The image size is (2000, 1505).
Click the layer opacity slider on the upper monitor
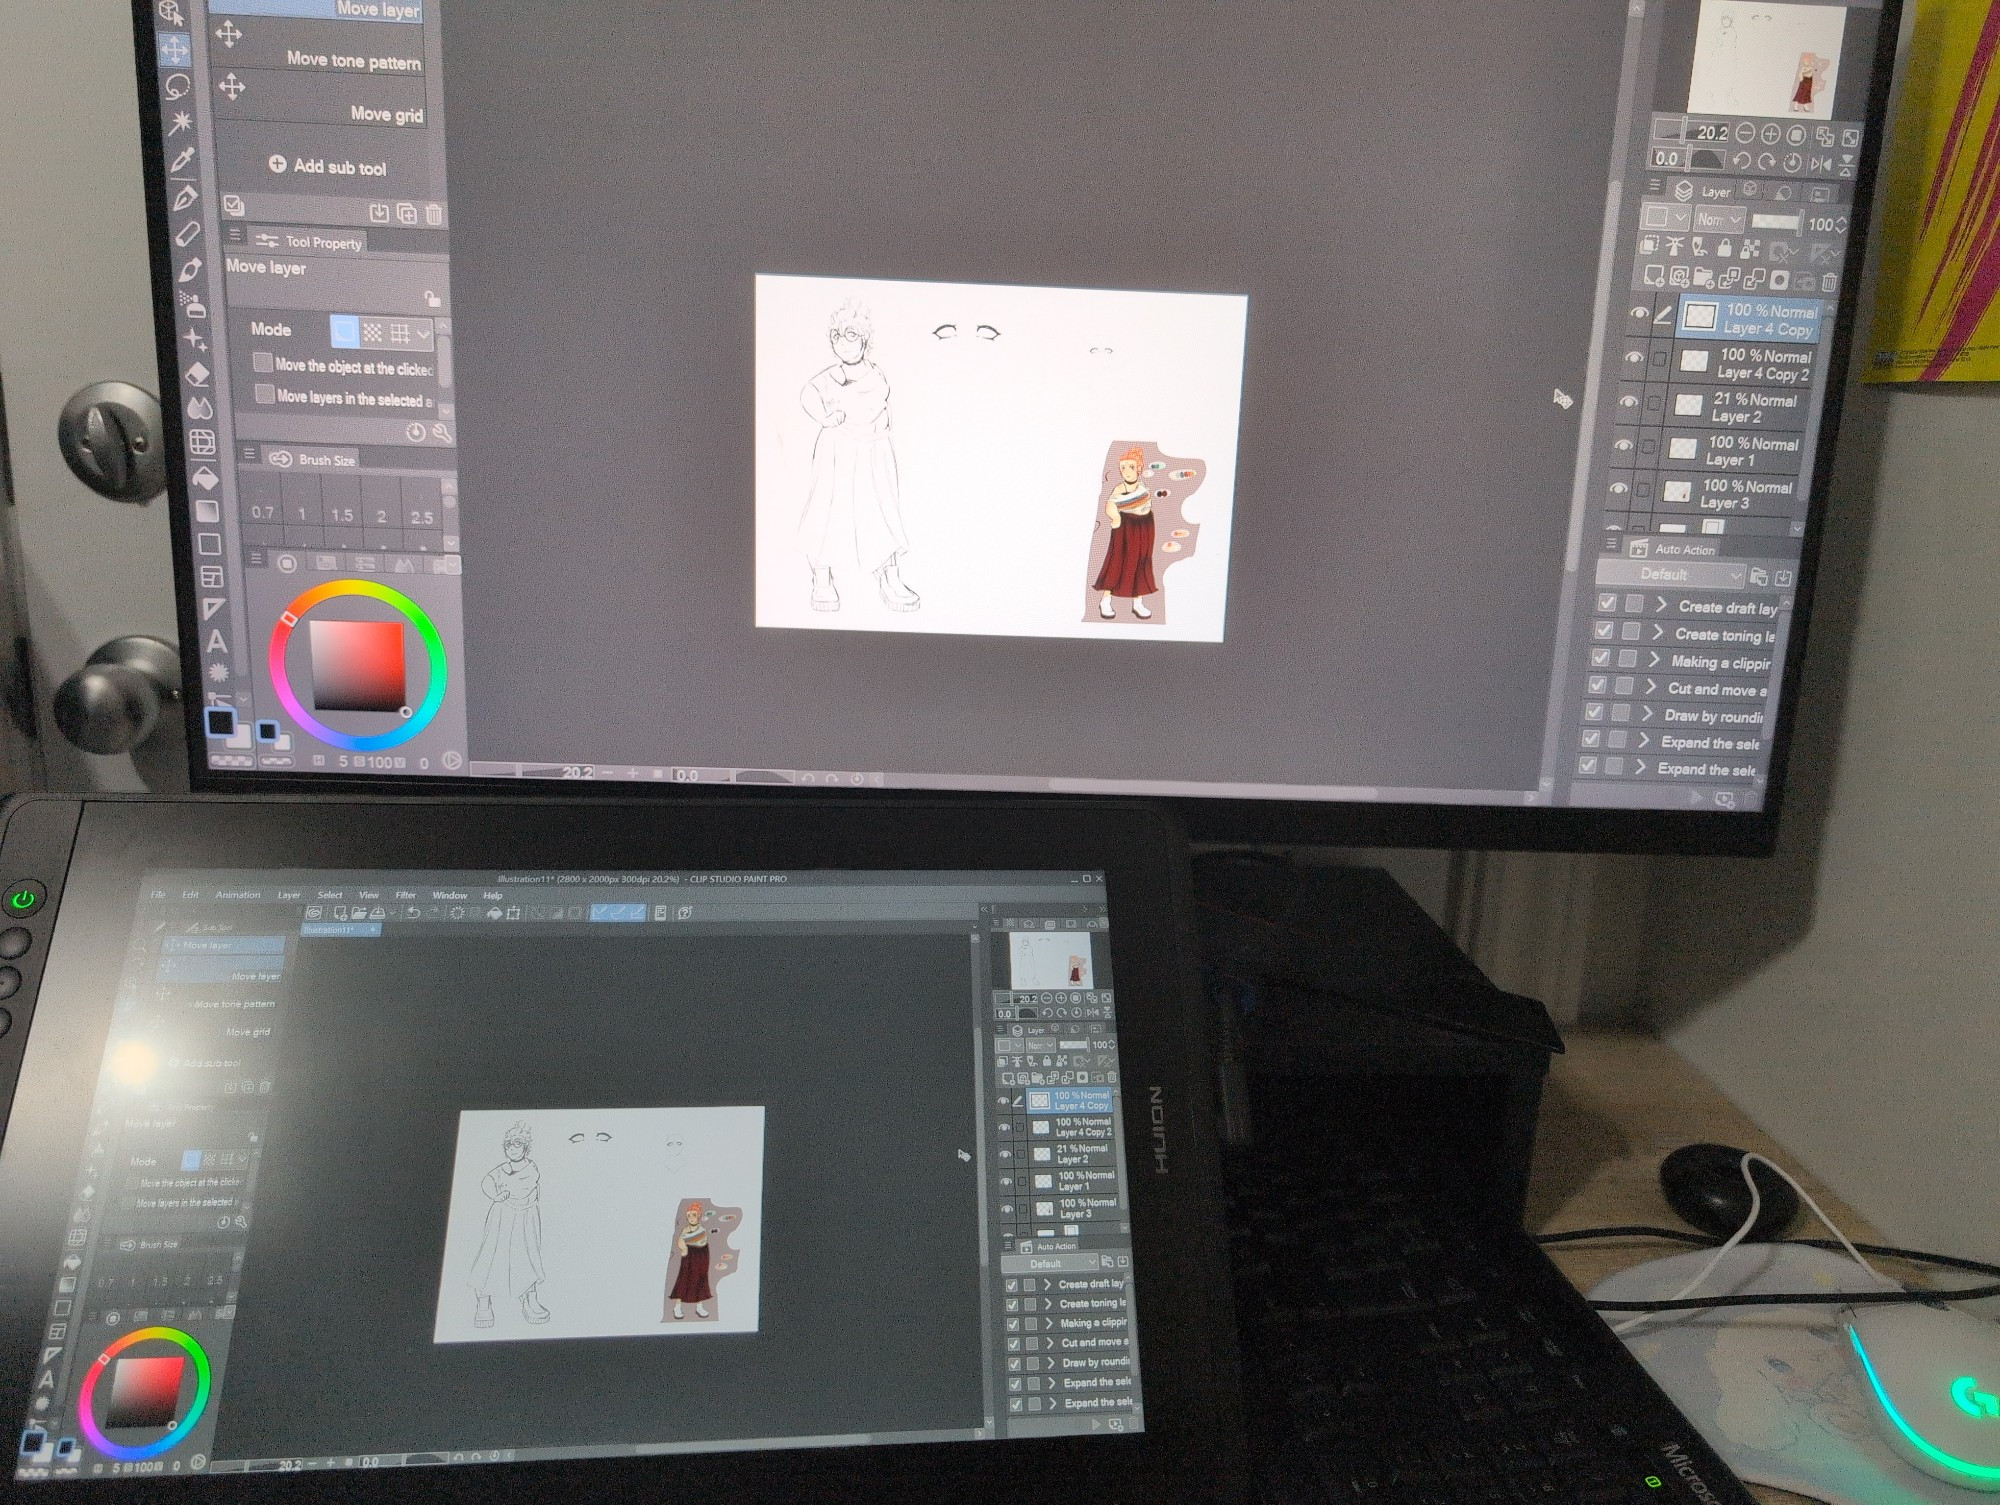tap(1776, 222)
